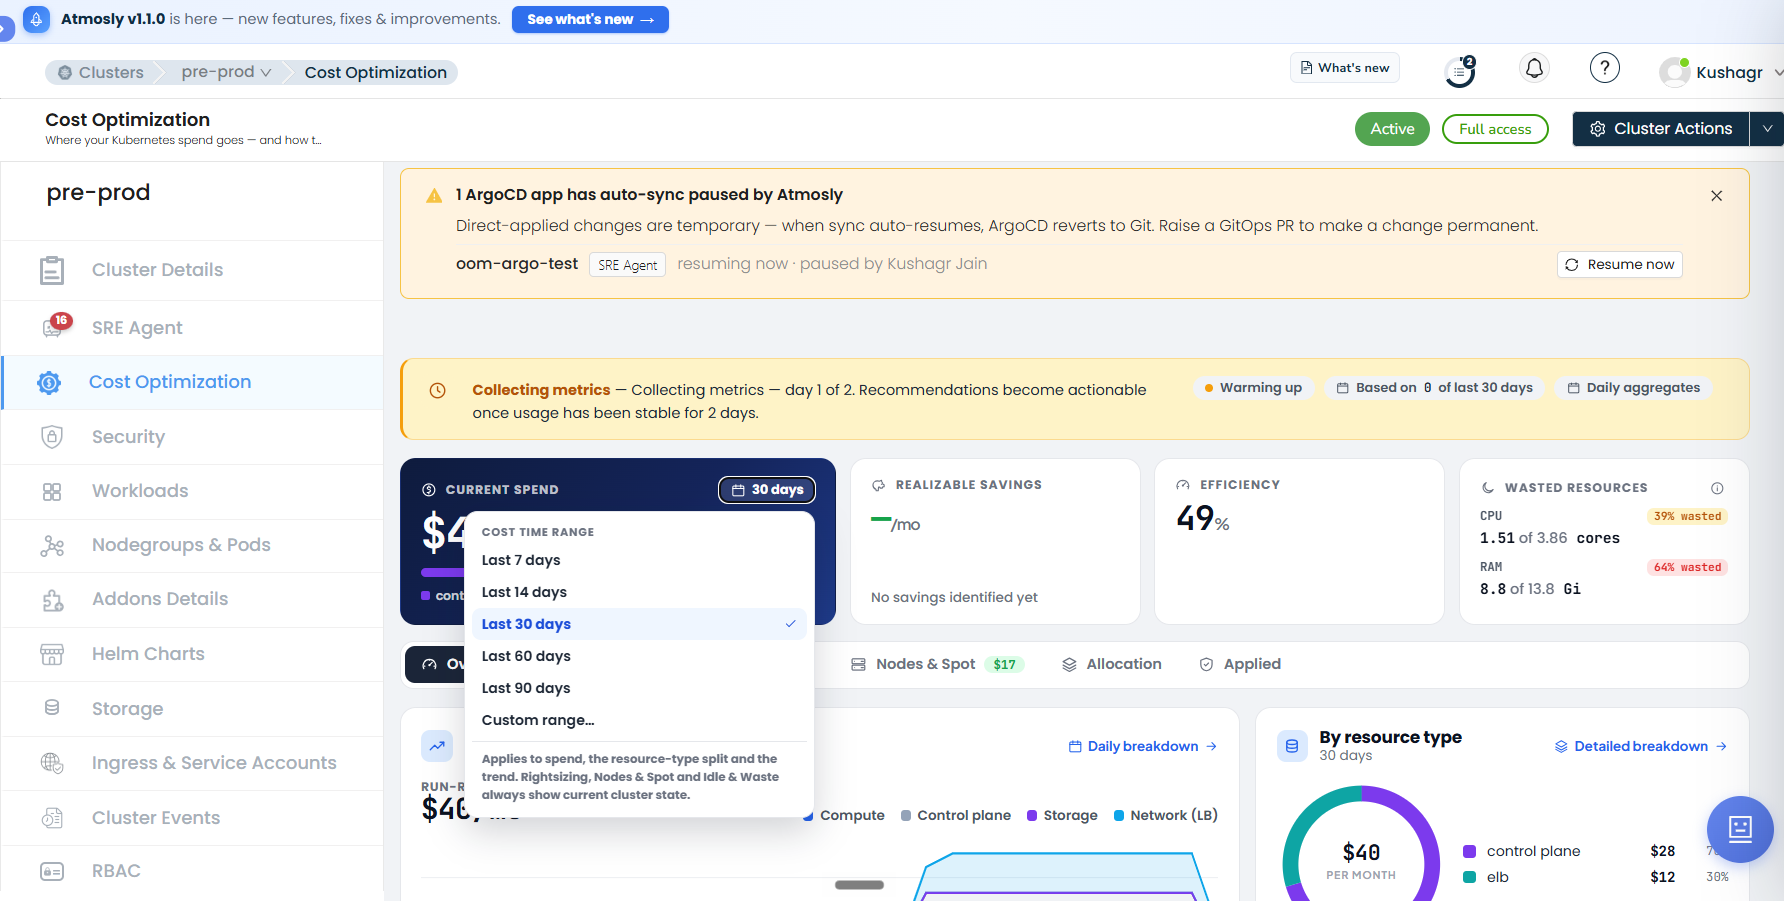Viewport: 1784px width, 901px height.
Task: Select Last 30 days option
Action: tap(639, 624)
